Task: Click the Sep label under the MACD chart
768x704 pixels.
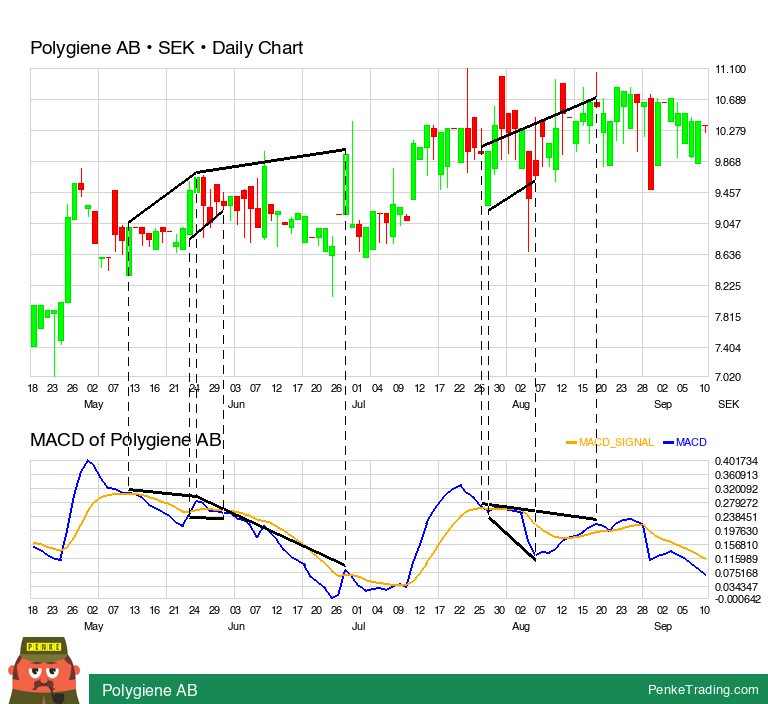Action: 663,626
